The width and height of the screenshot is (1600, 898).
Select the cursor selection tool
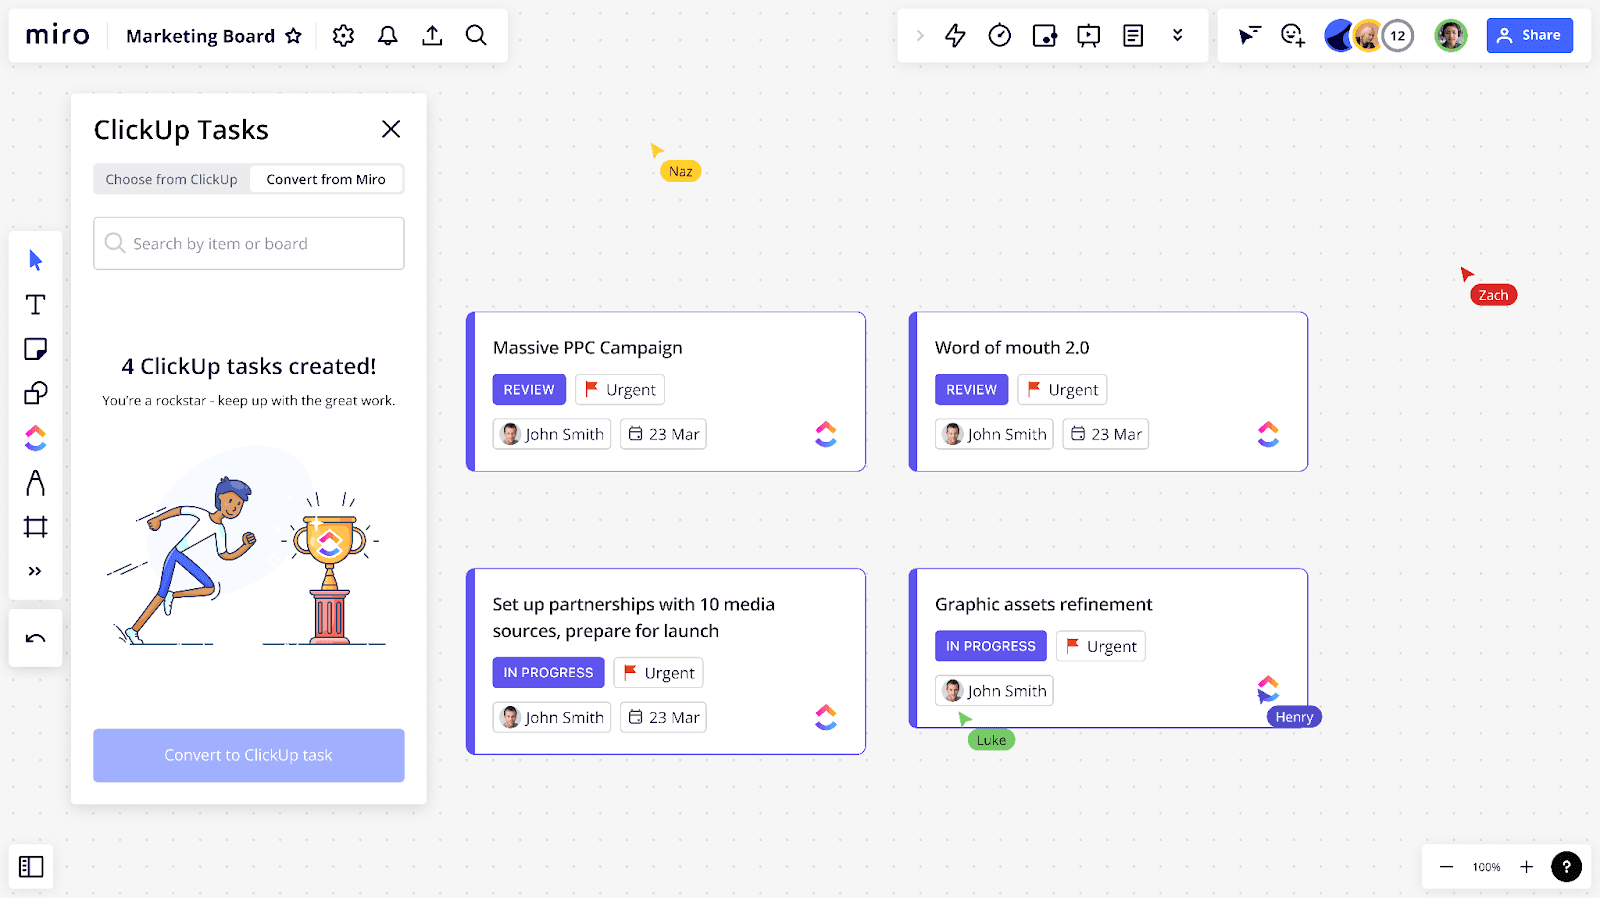(36, 261)
